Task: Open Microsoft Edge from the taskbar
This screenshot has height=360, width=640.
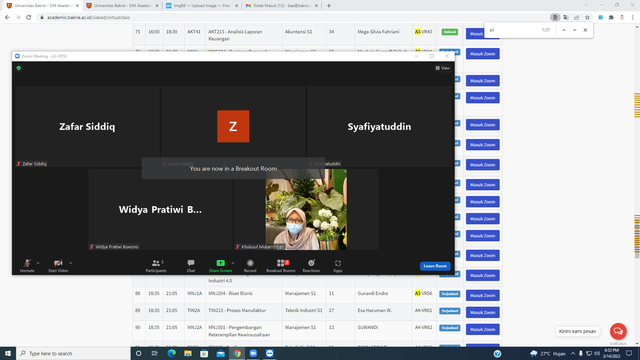Action: pos(171,353)
